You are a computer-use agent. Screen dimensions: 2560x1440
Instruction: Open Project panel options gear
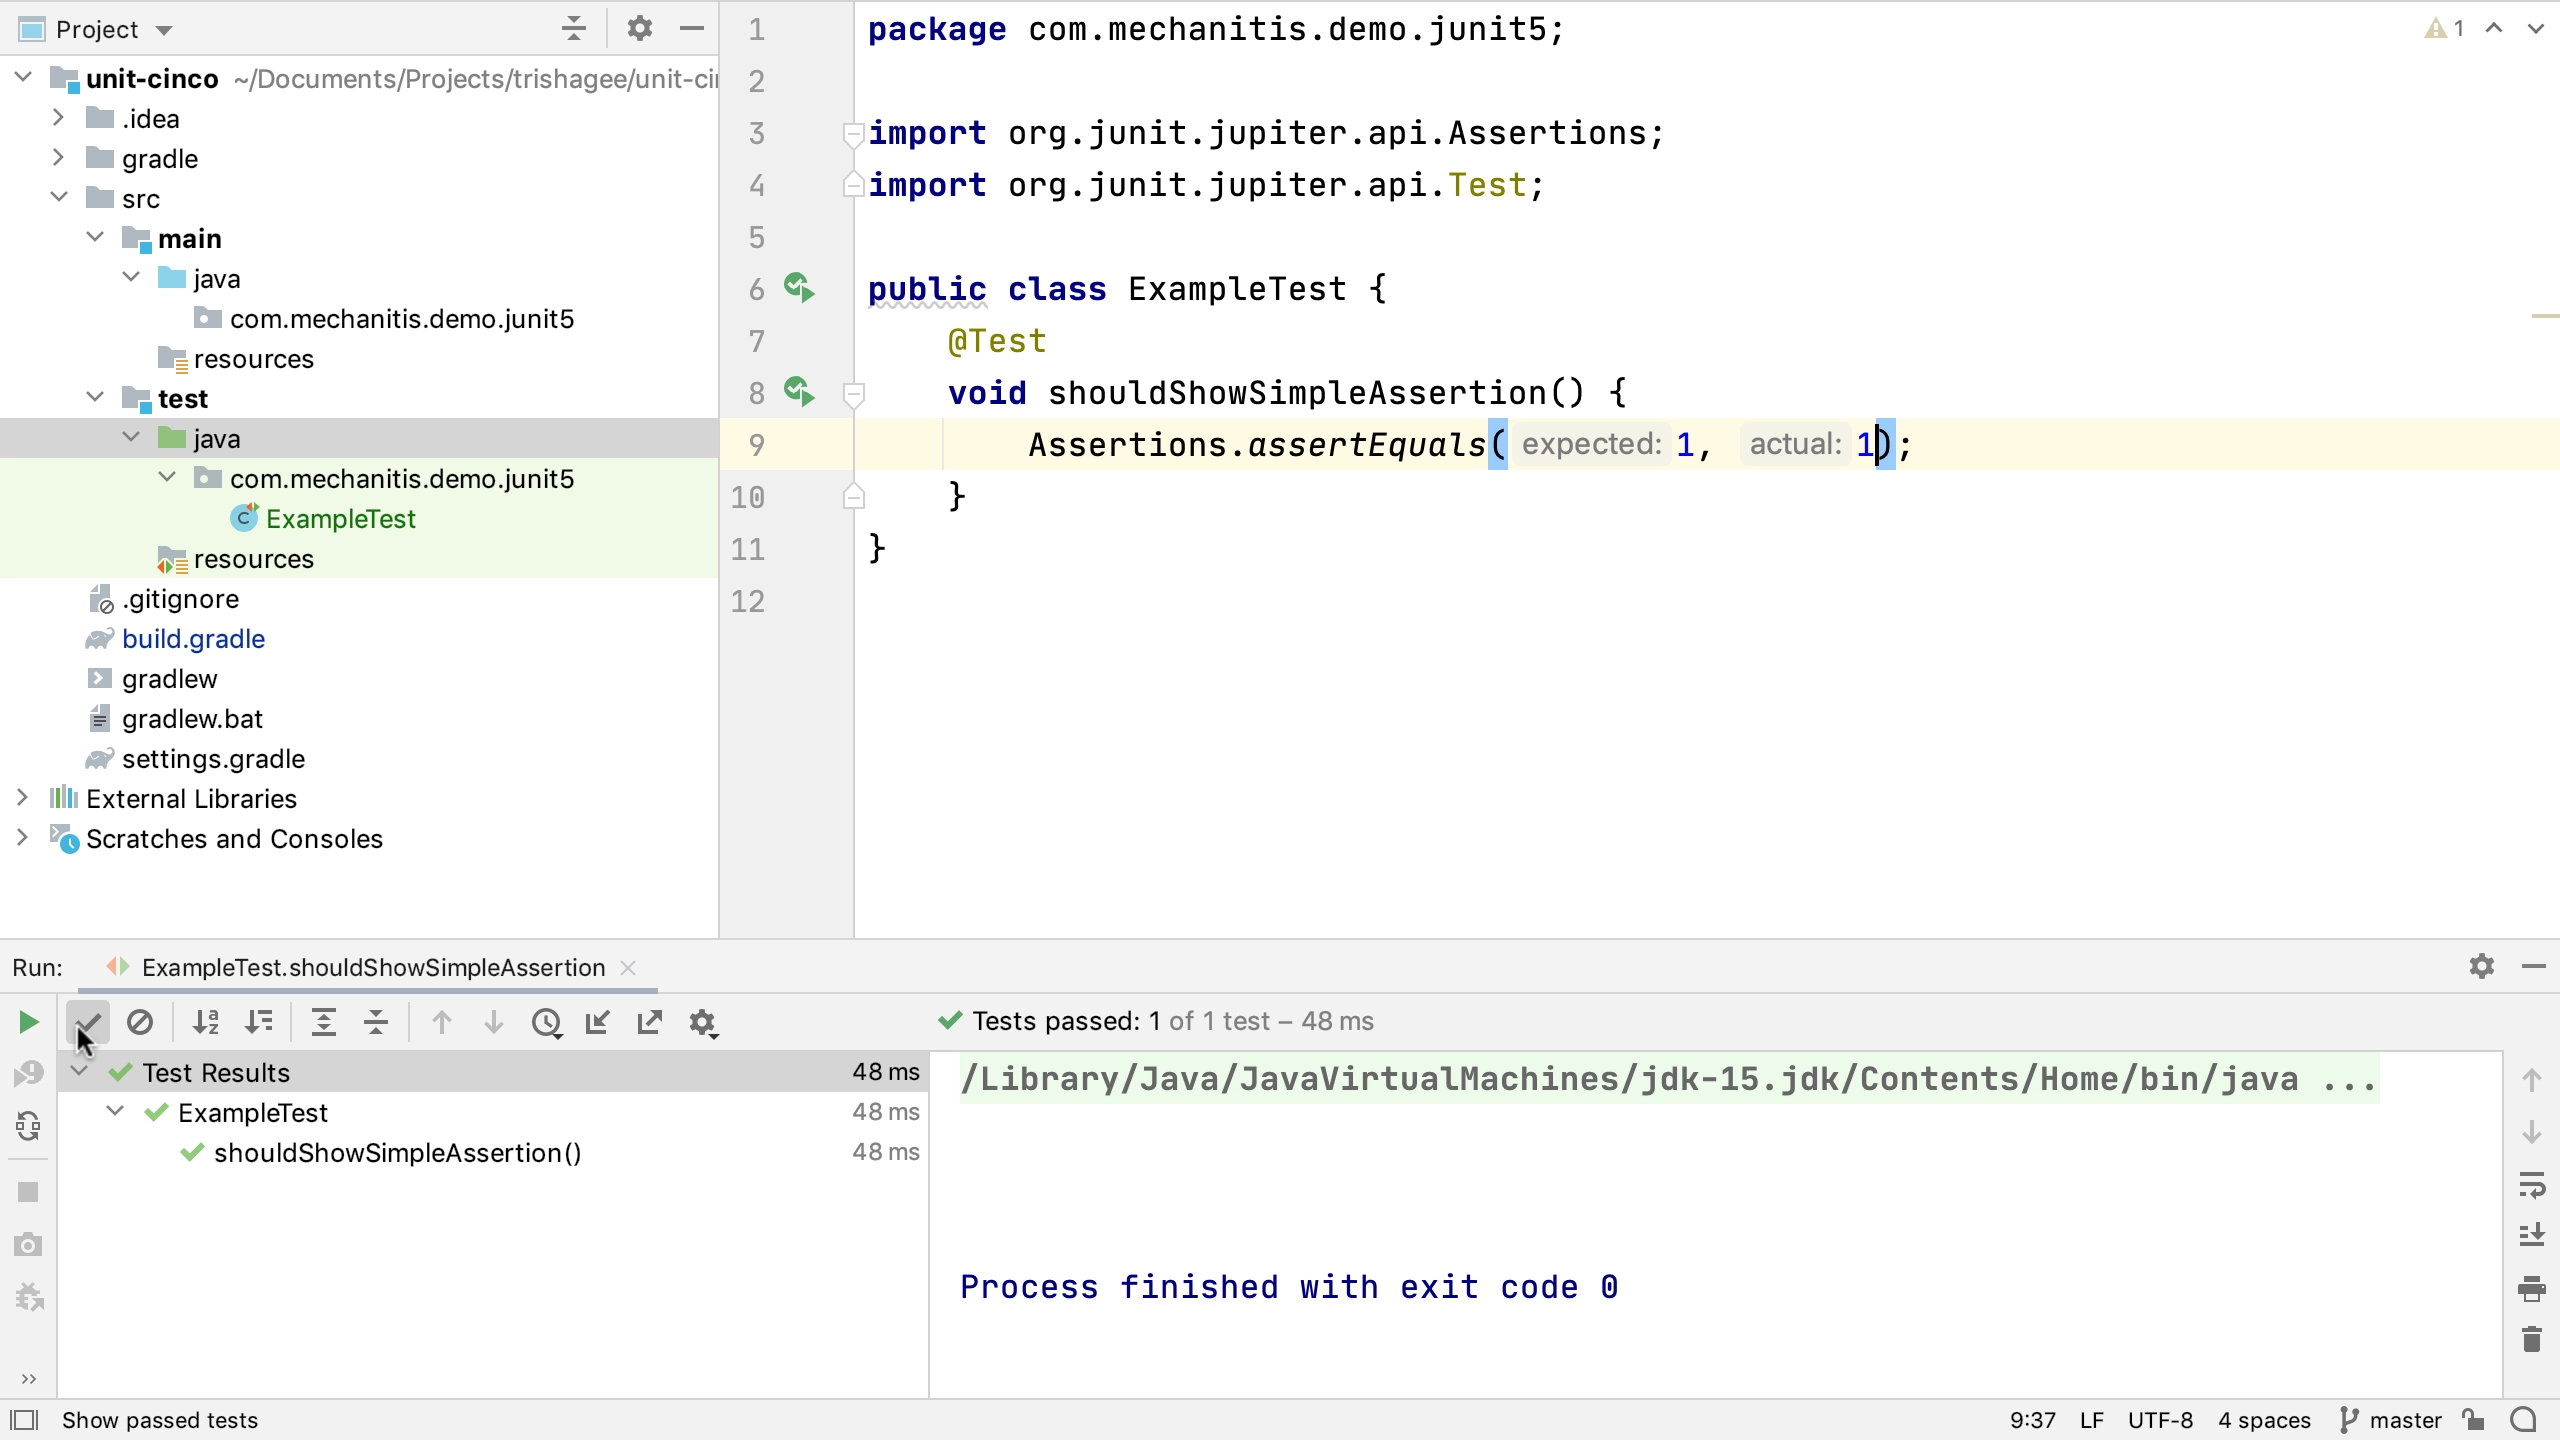click(640, 28)
